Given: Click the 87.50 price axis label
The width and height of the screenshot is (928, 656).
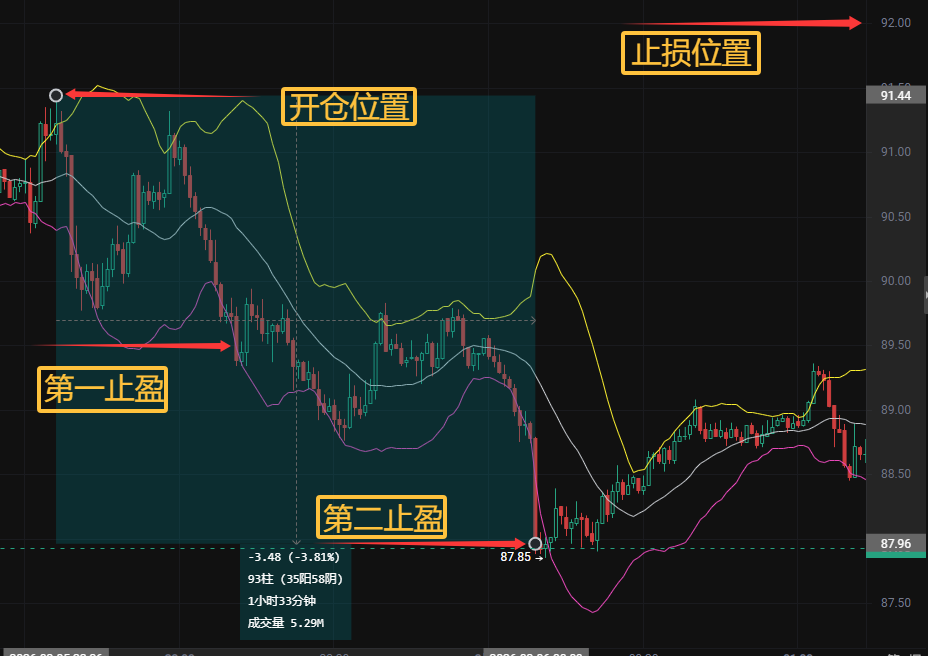Looking at the screenshot, I should (x=895, y=603).
